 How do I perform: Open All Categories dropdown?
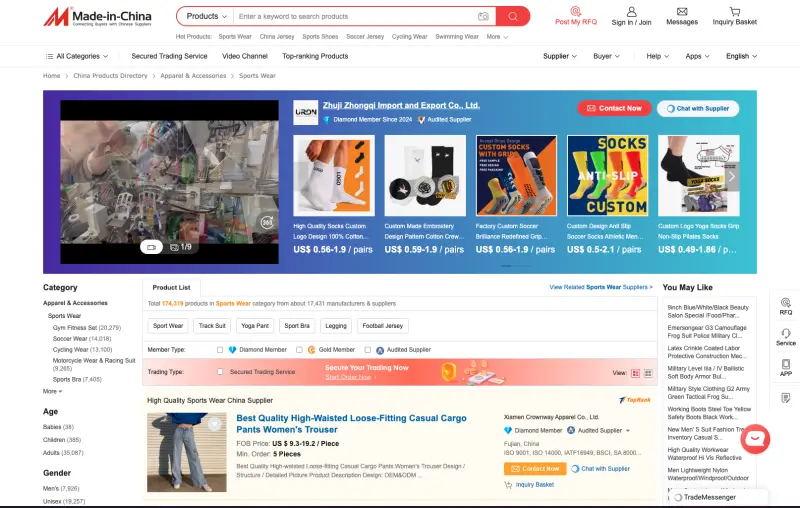(77, 56)
